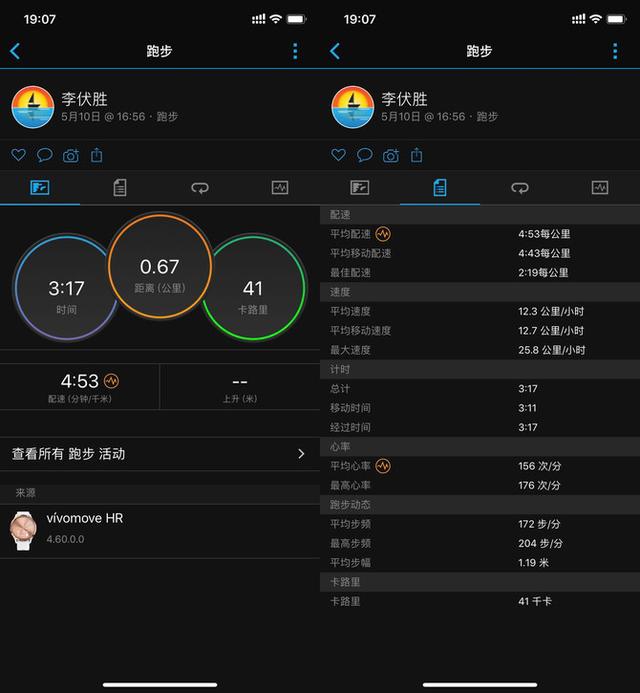Tap the Wi-Fi icon on right status bar
Viewport: 640px width, 693px height.
tap(596, 19)
